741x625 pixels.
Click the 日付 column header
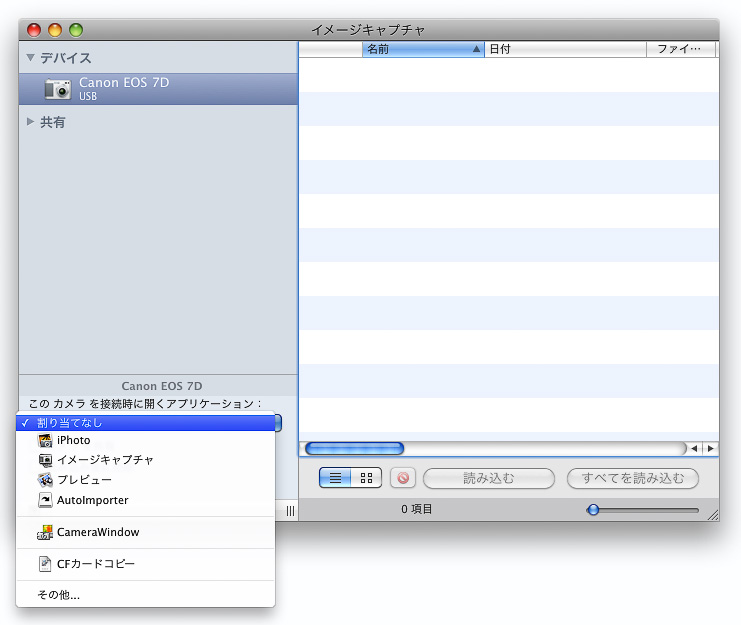point(565,49)
